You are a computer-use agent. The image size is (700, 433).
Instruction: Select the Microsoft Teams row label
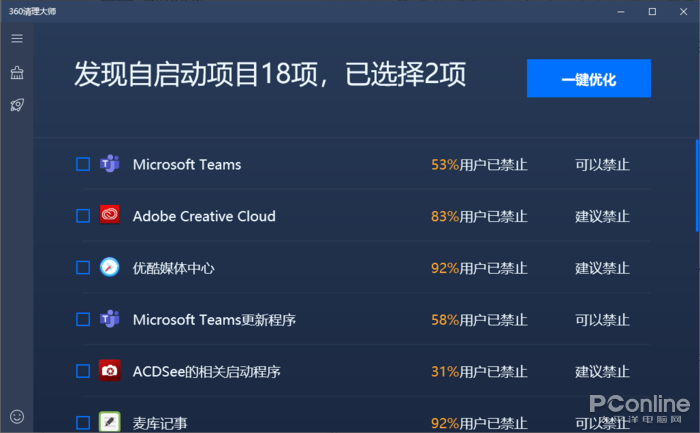(x=187, y=165)
